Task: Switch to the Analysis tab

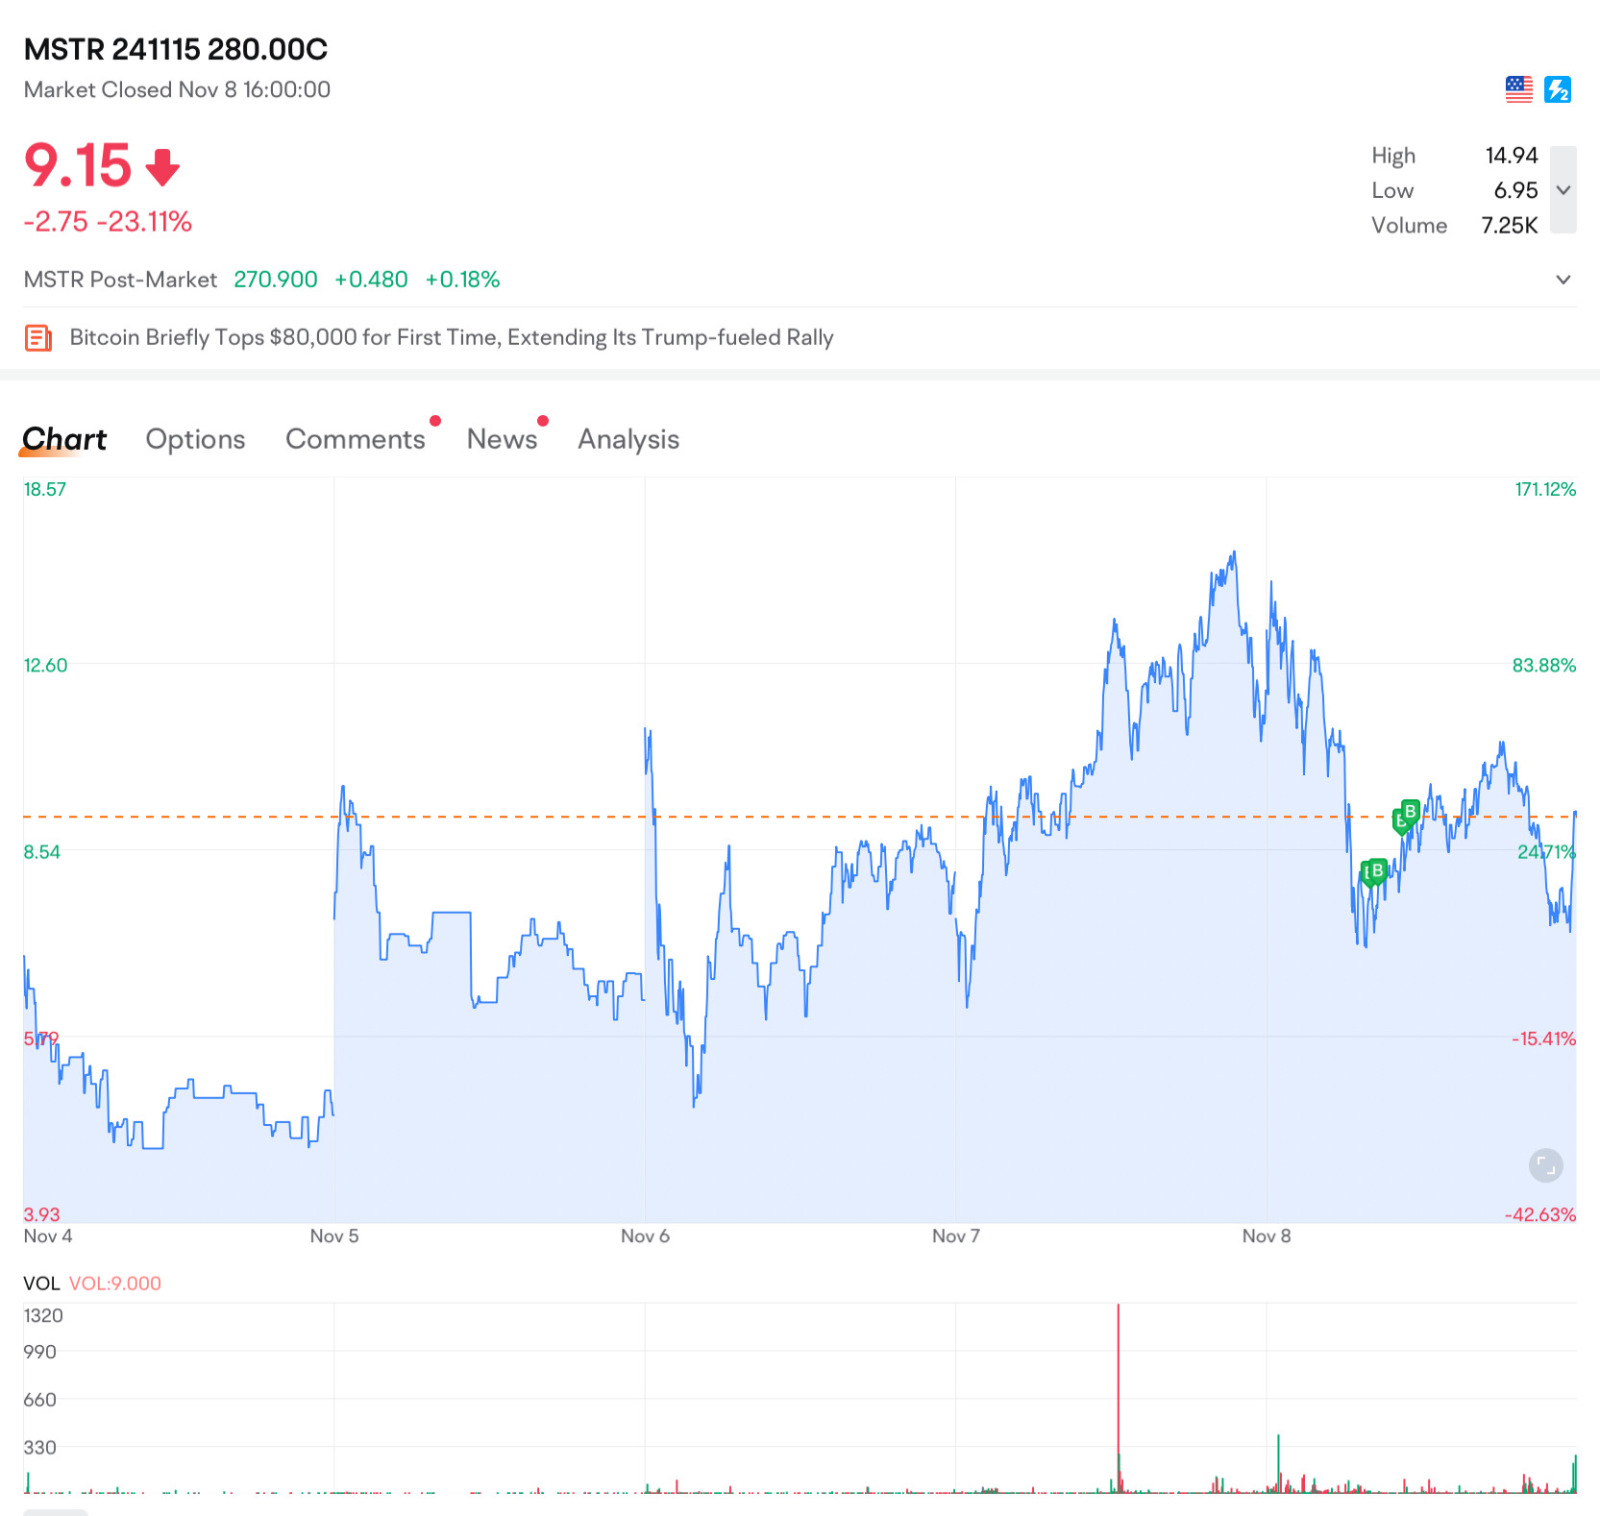Action: pyautogui.click(x=628, y=439)
